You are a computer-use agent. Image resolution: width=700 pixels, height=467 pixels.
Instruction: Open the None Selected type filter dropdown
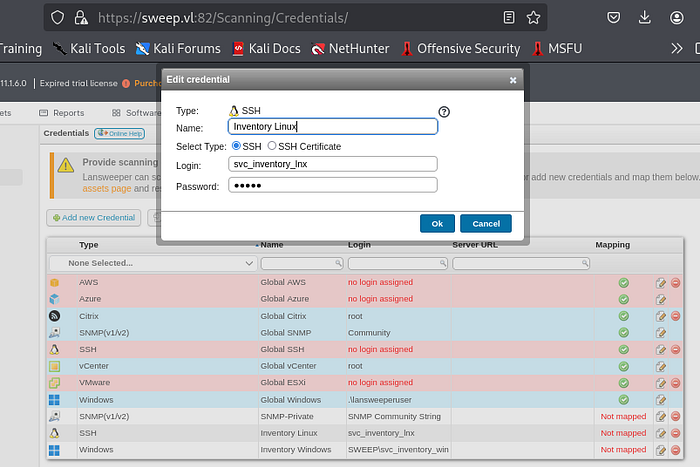coord(153,263)
